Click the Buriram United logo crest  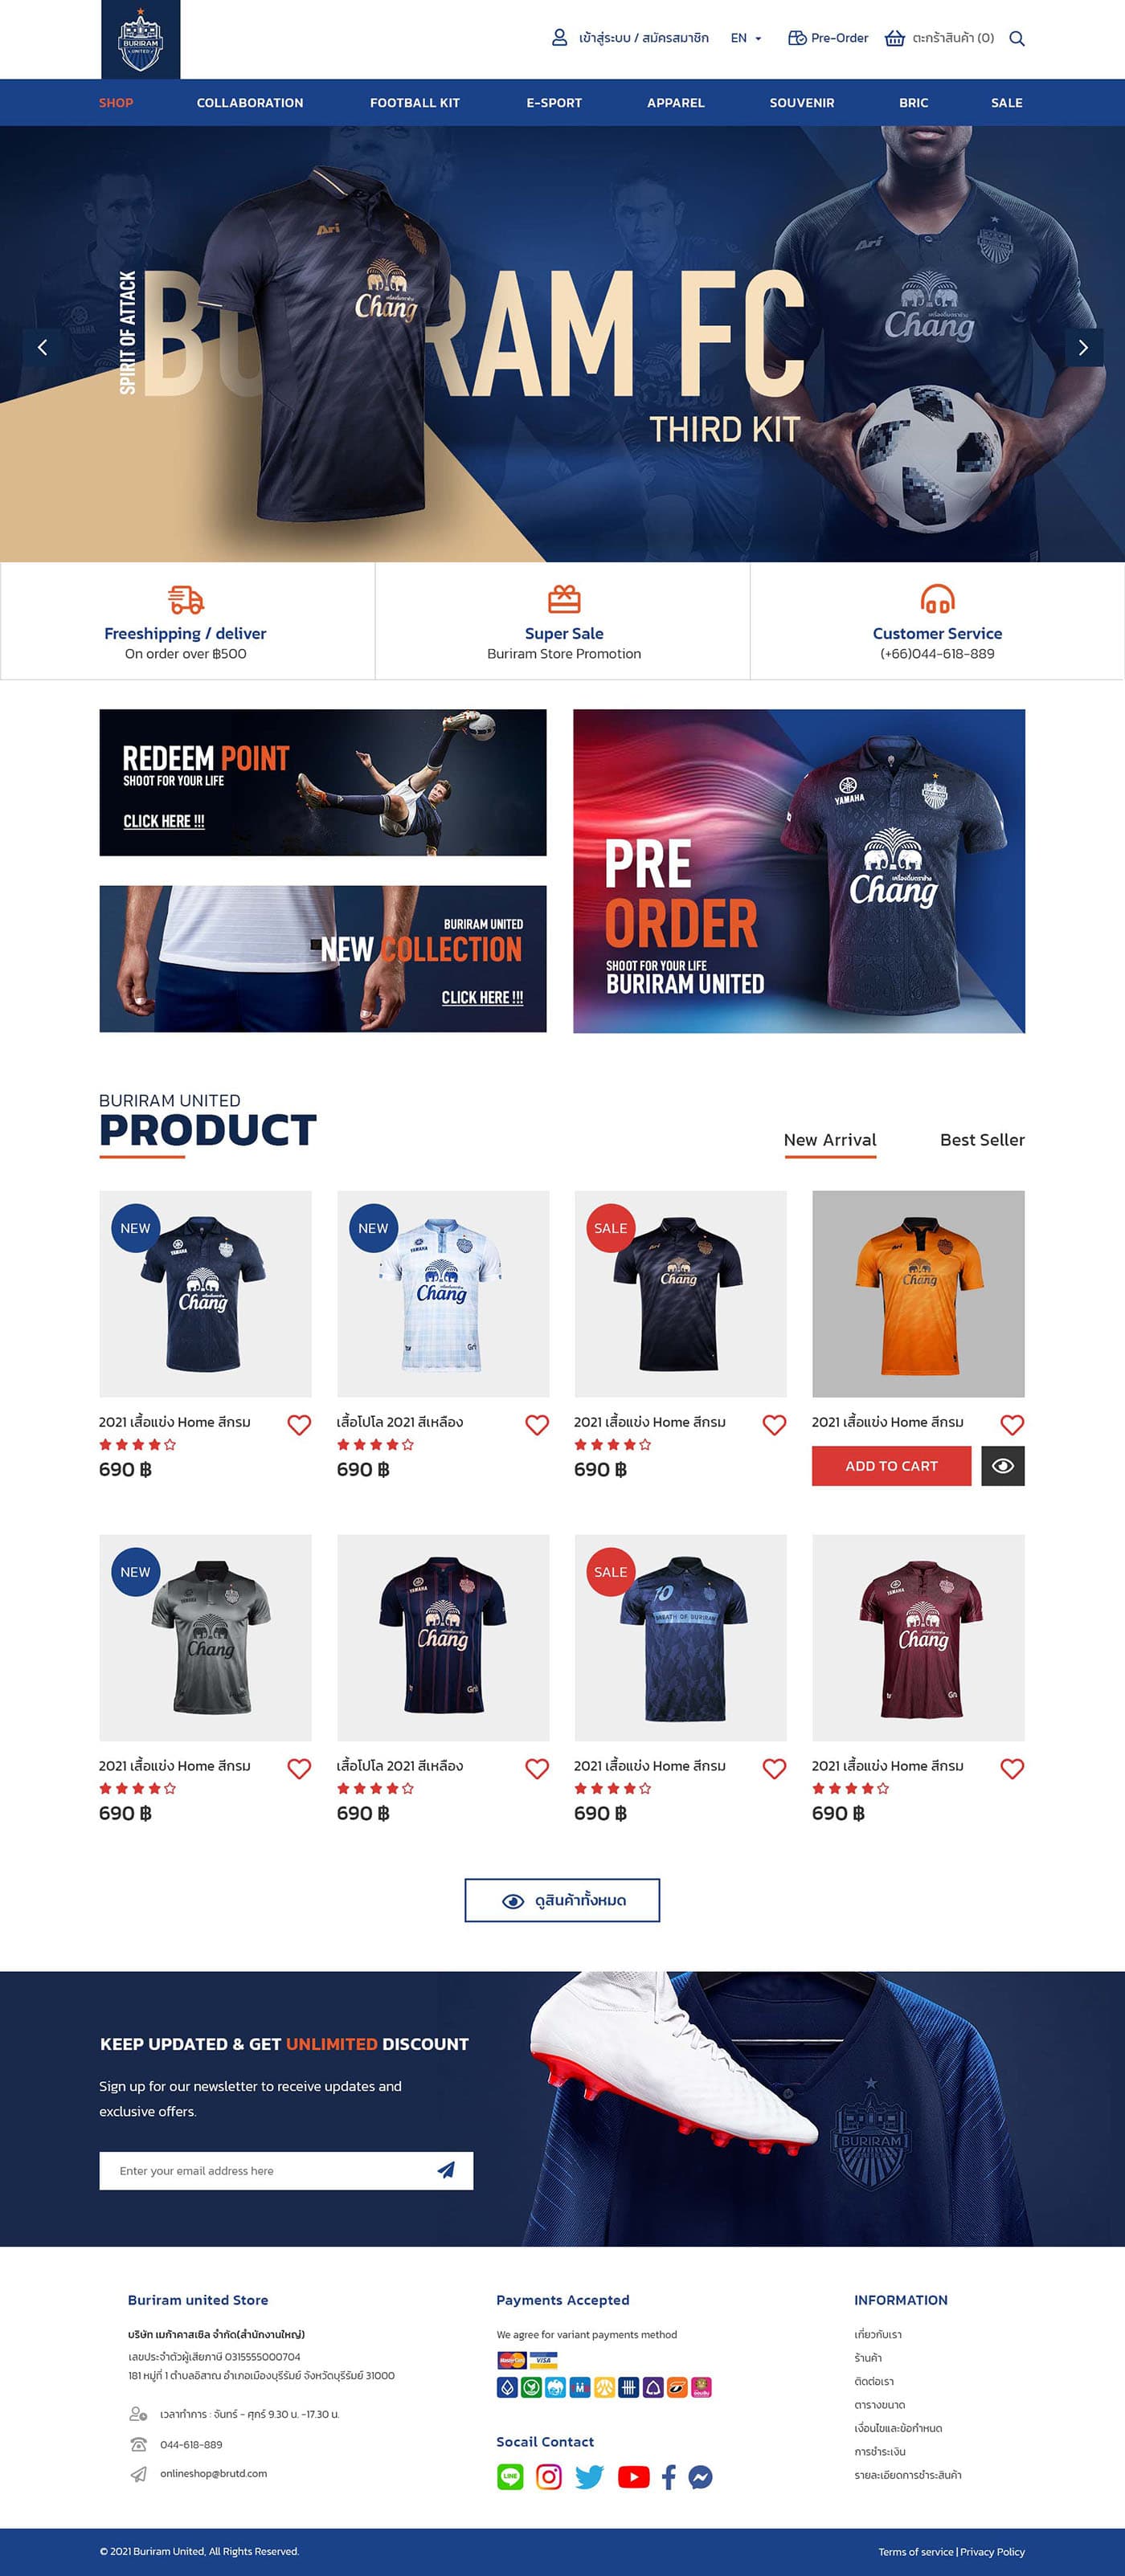pyautogui.click(x=140, y=40)
